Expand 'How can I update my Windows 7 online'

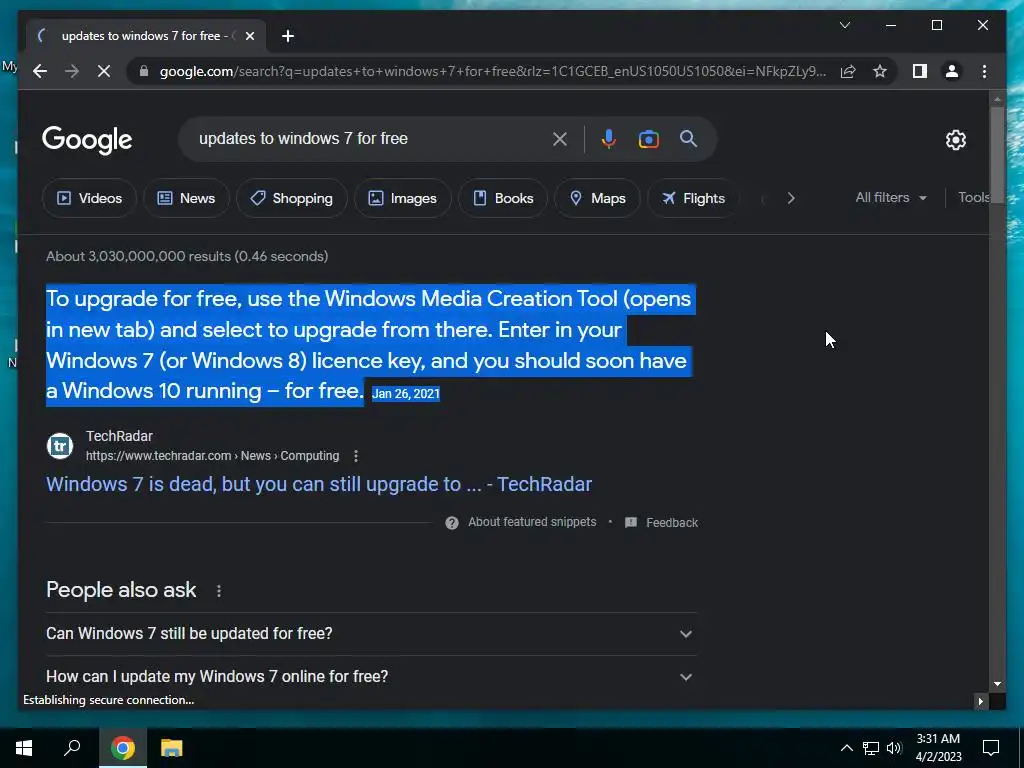coord(371,677)
